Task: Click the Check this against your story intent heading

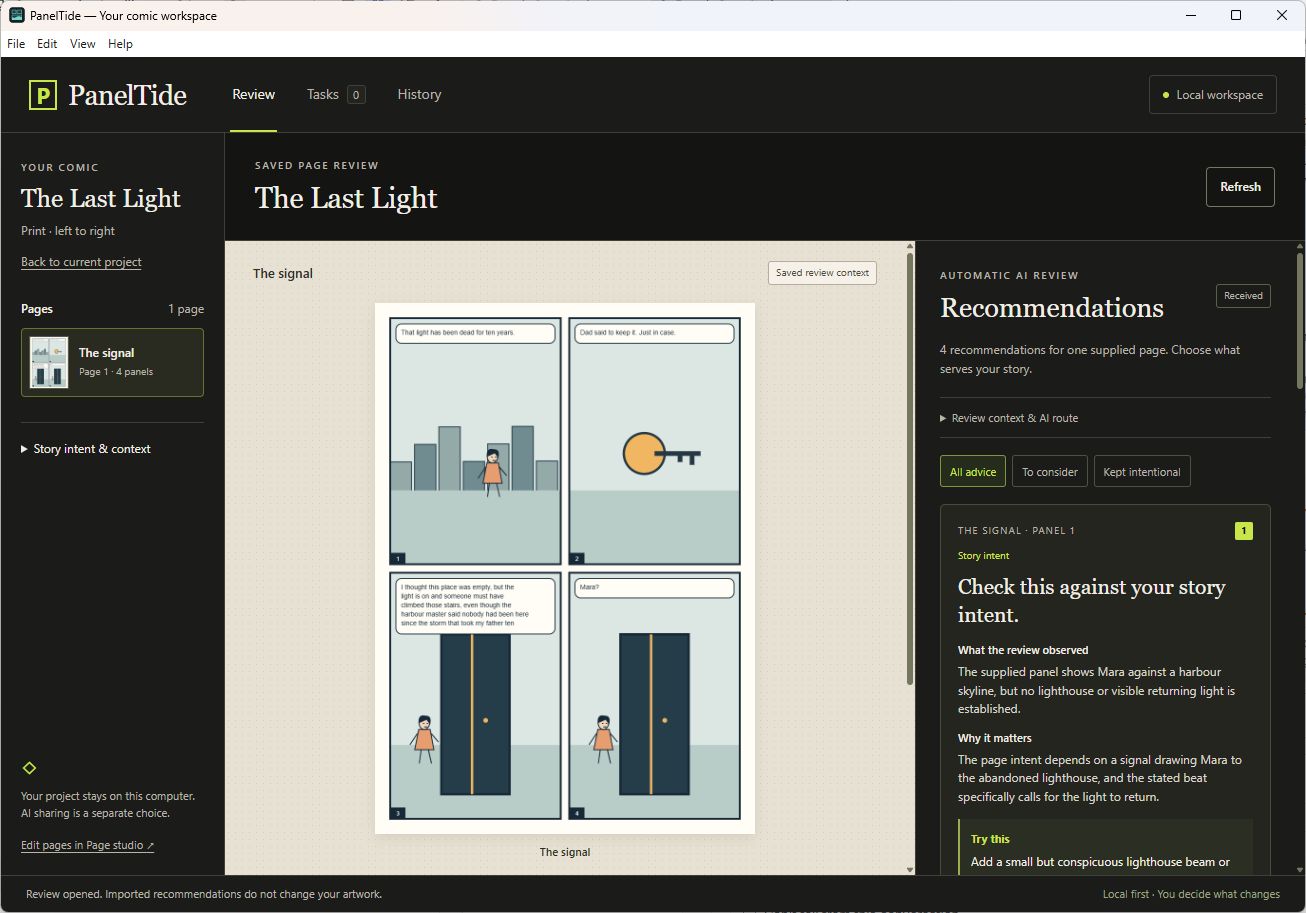Action: pyautogui.click(x=1091, y=600)
